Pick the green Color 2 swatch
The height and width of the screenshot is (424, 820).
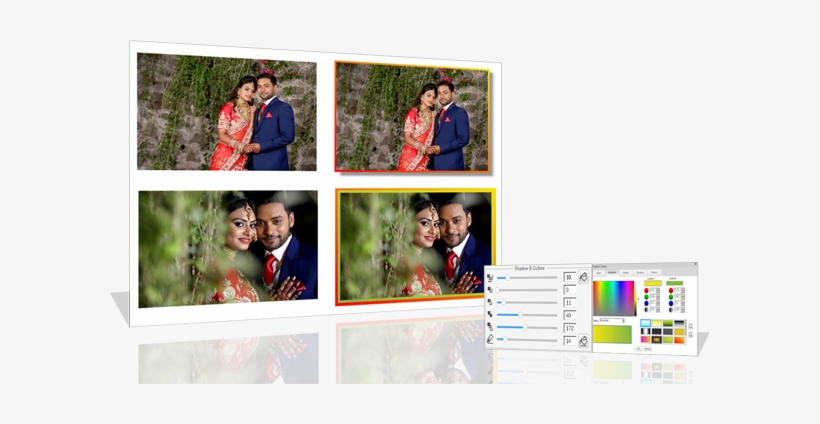pyautogui.click(x=676, y=283)
